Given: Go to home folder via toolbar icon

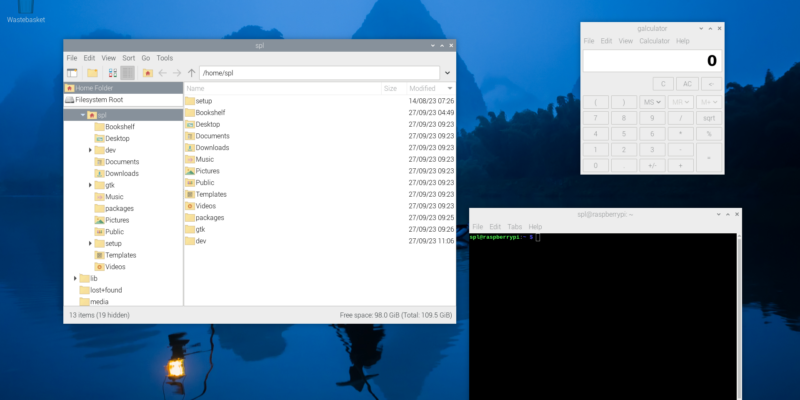Looking at the screenshot, I should pyautogui.click(x=148, y=73).
